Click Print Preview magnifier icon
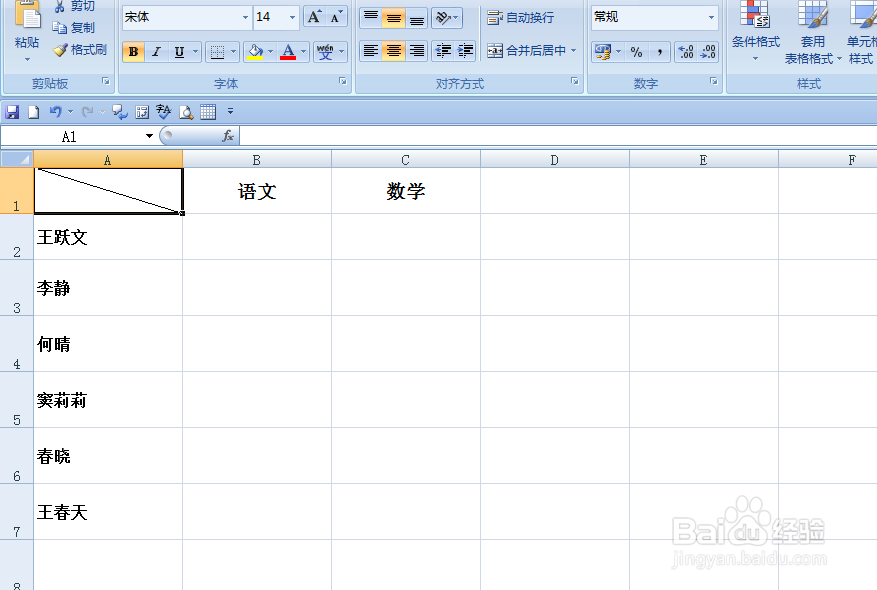The height and width of the screenshot is (590, 877). click(x=186, y=112)
